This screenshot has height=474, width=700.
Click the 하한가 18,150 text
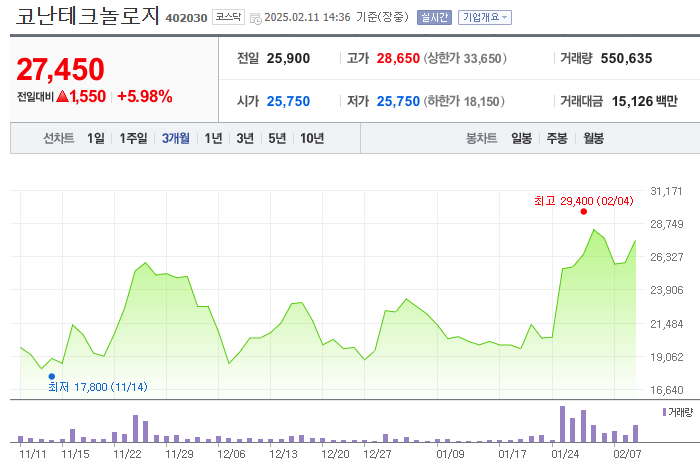point(464,101)
